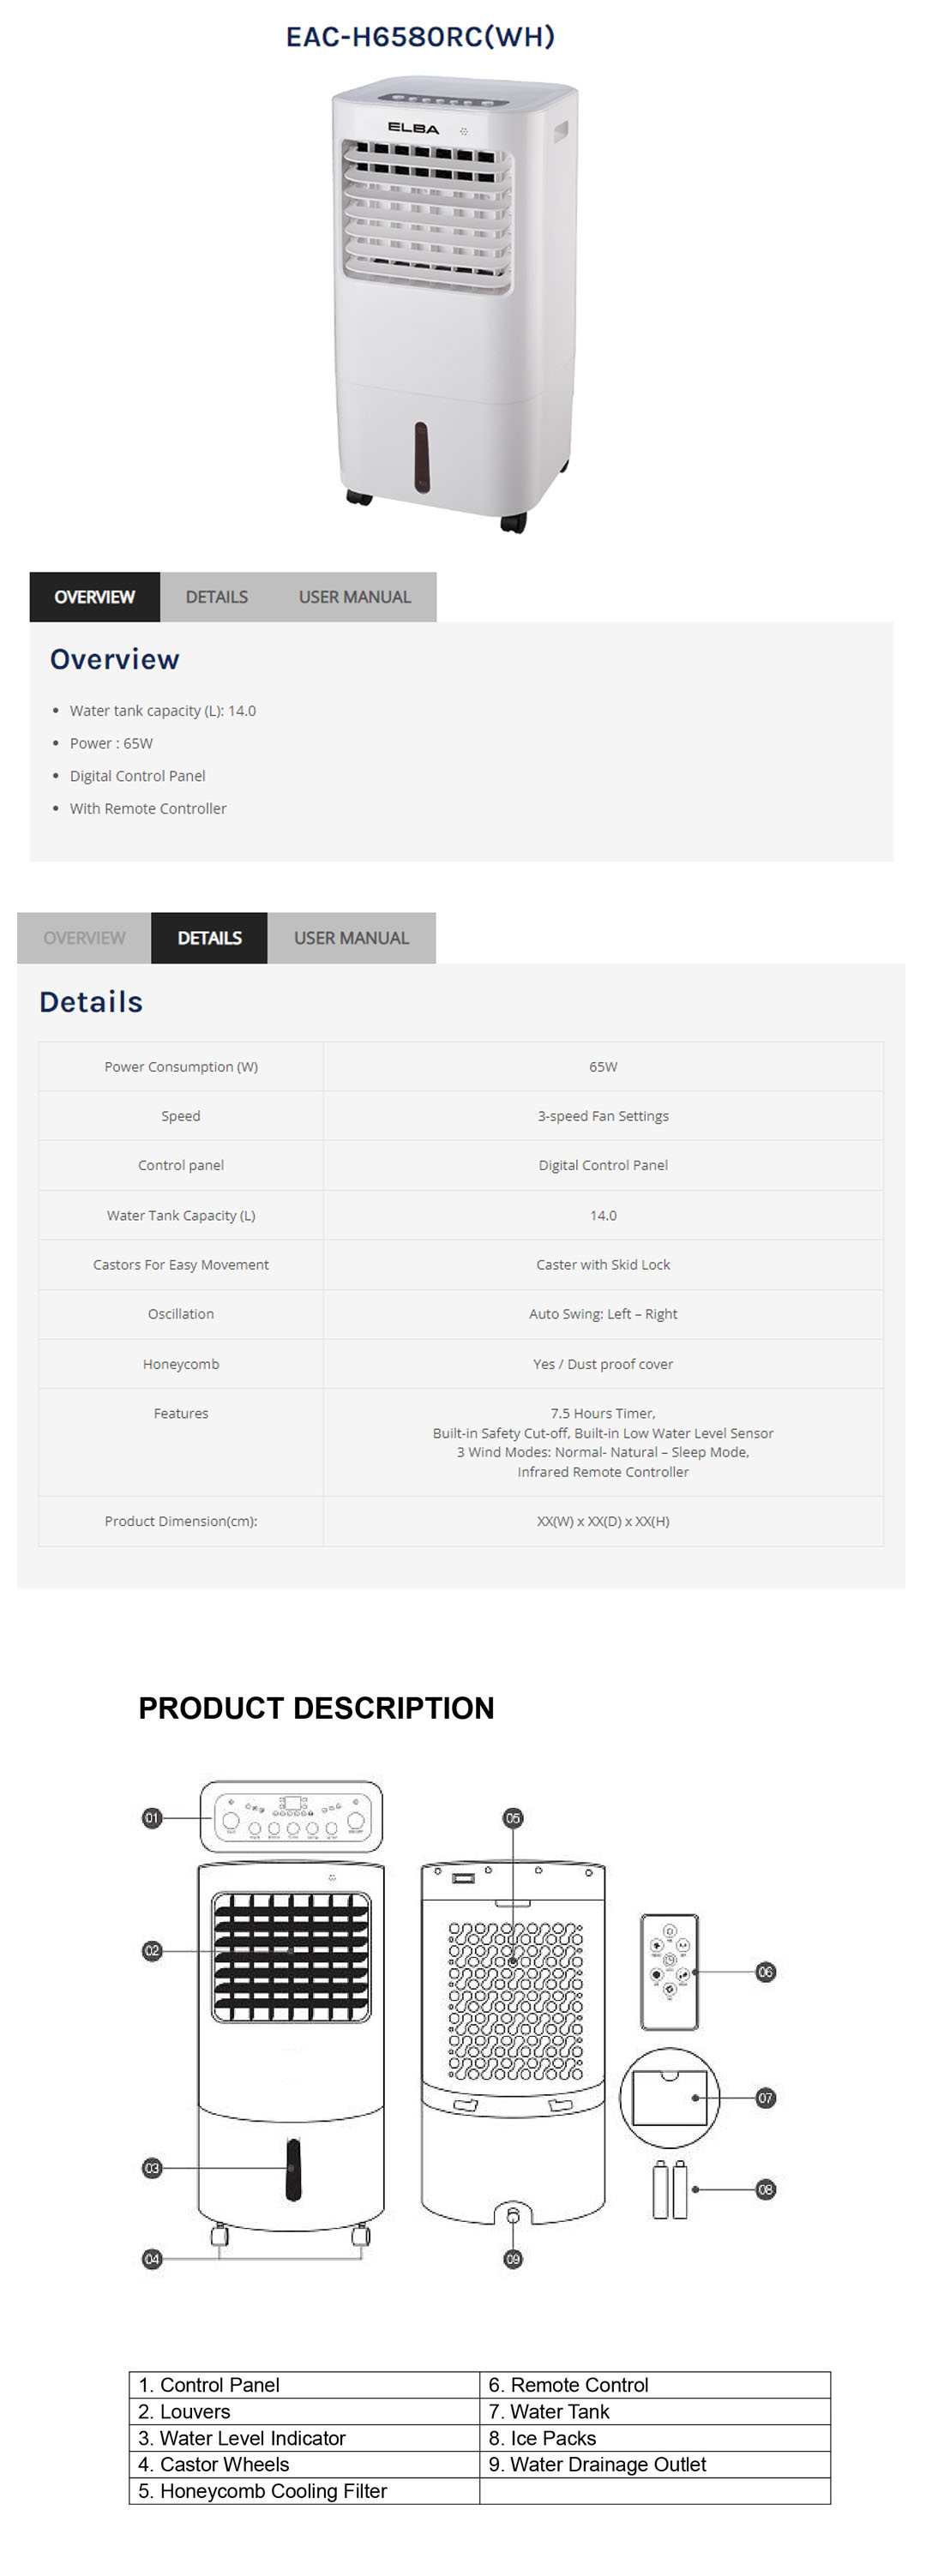This screenshot has height=2576, width=926.
Task: Click the remote control illustration in diagram
Action: tap(669, 1971)
